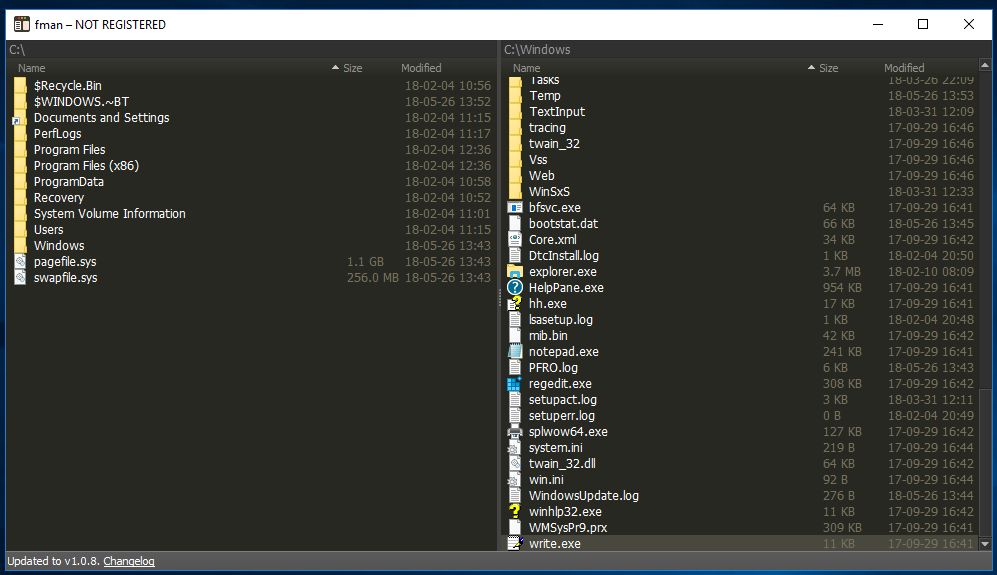This screenshot has width=997, height=575.
Task: Select the Recovery folder row
Action: [x=252, y=197]
